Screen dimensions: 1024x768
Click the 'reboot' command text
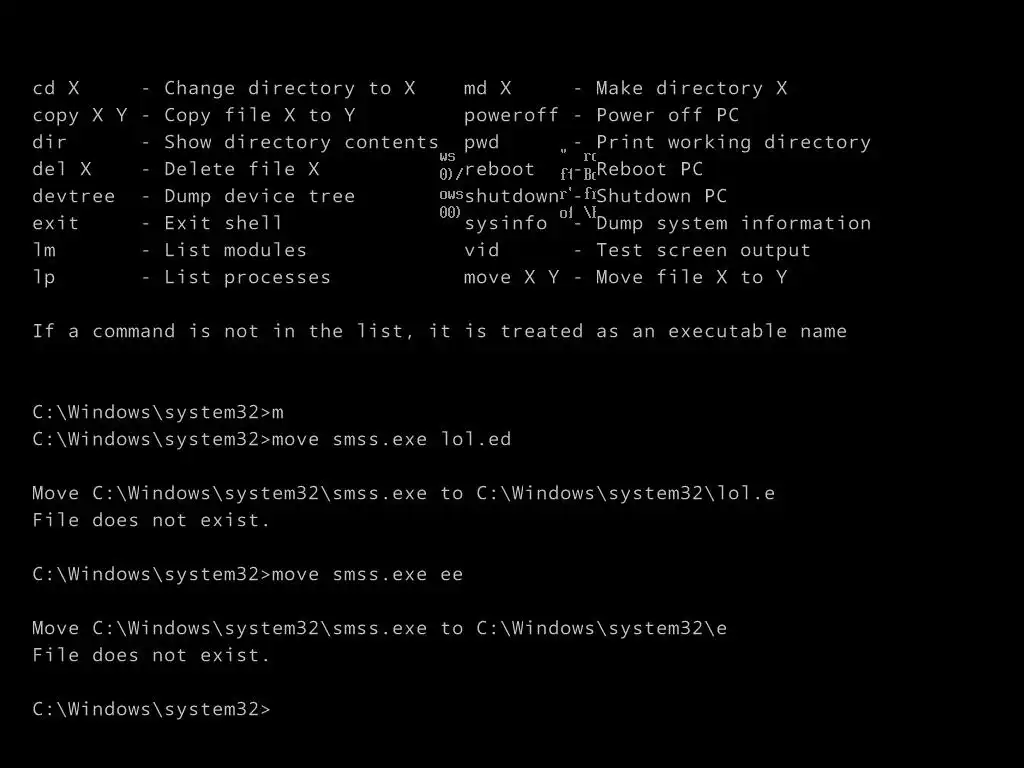click(500, 169)
